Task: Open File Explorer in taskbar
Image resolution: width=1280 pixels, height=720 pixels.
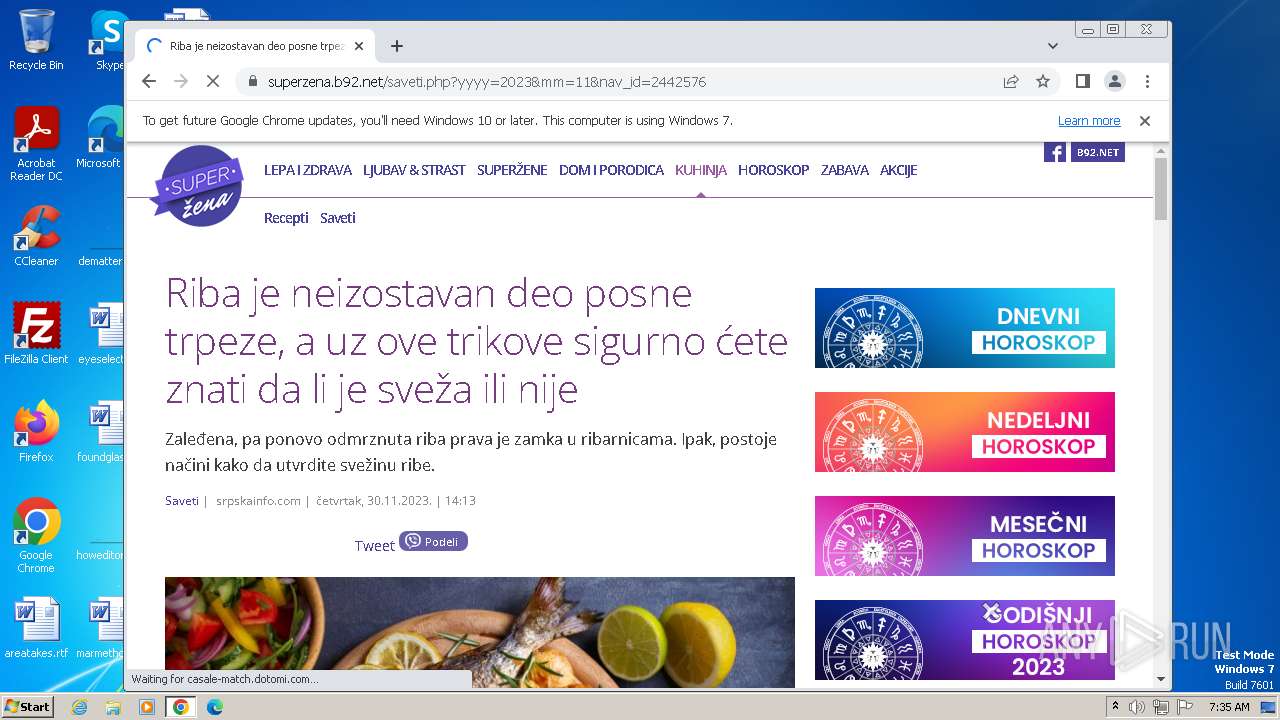Action: pos(113,706)
